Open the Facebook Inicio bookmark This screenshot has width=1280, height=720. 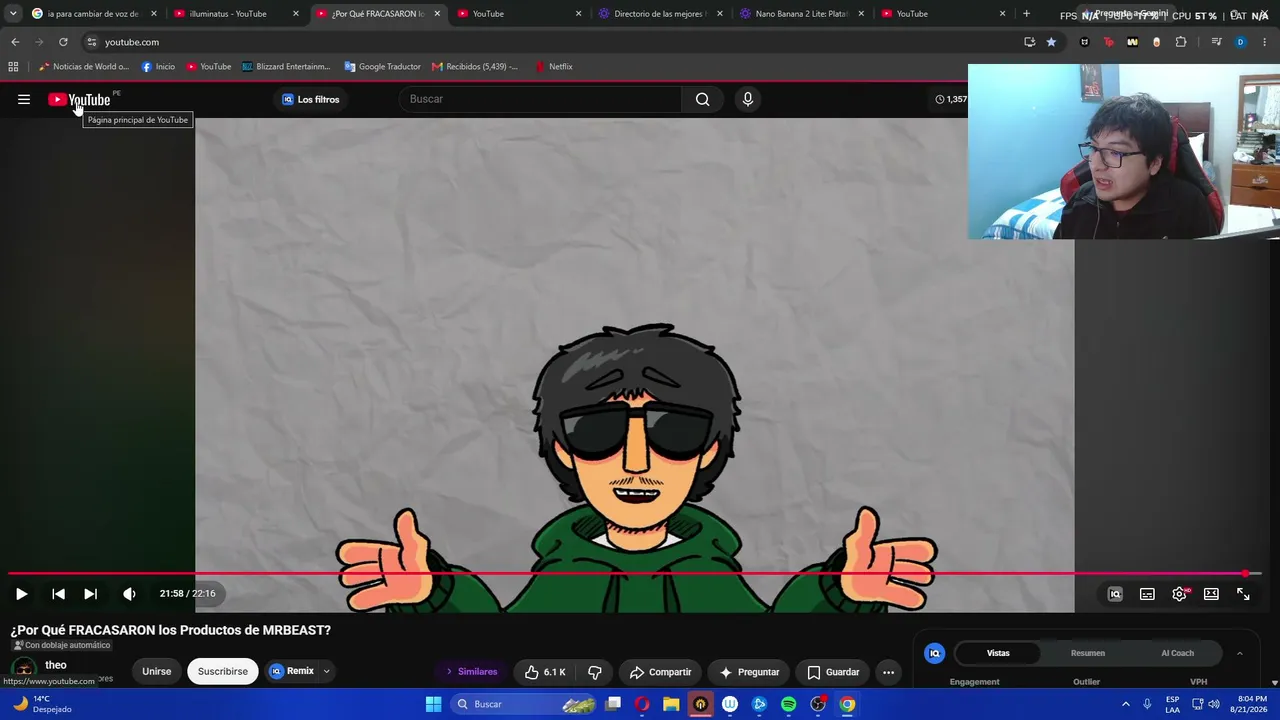158,67
